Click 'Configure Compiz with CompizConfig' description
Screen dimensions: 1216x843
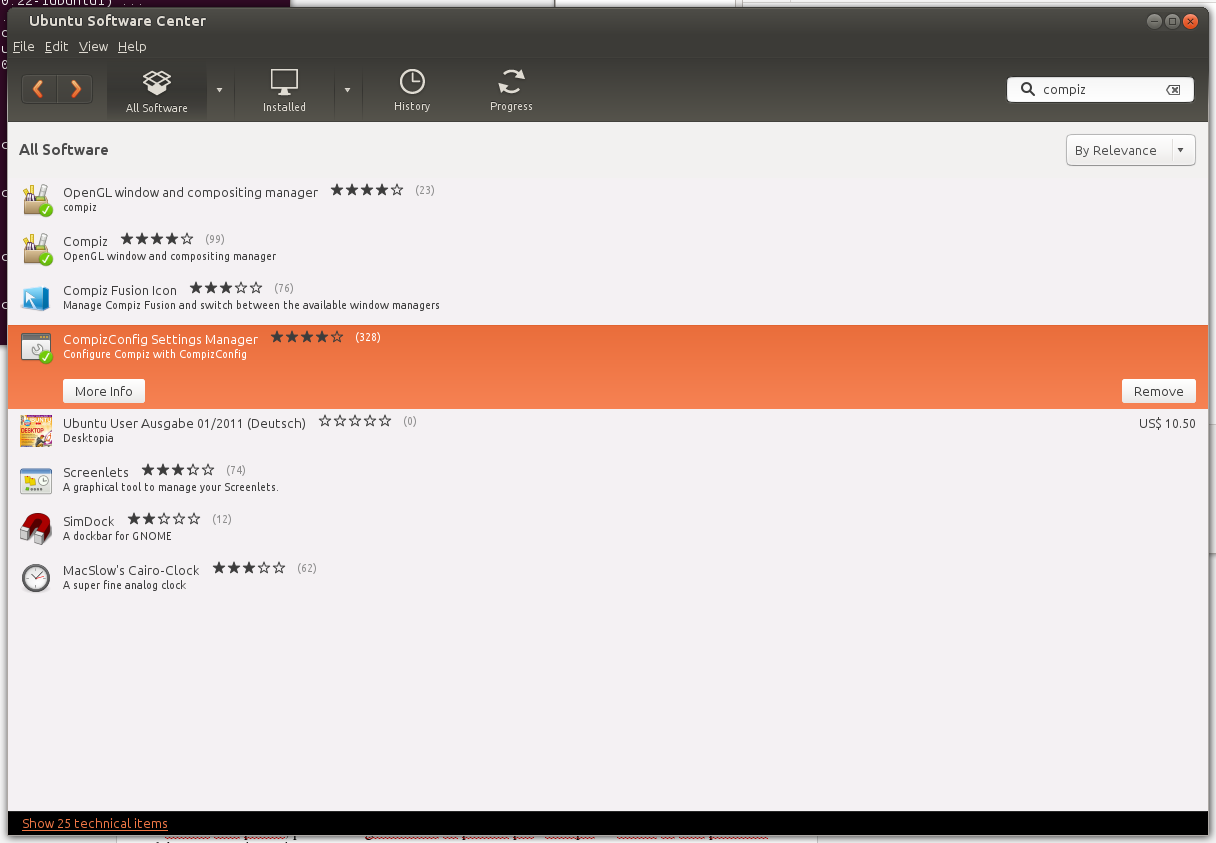click(x=154, y=354)
